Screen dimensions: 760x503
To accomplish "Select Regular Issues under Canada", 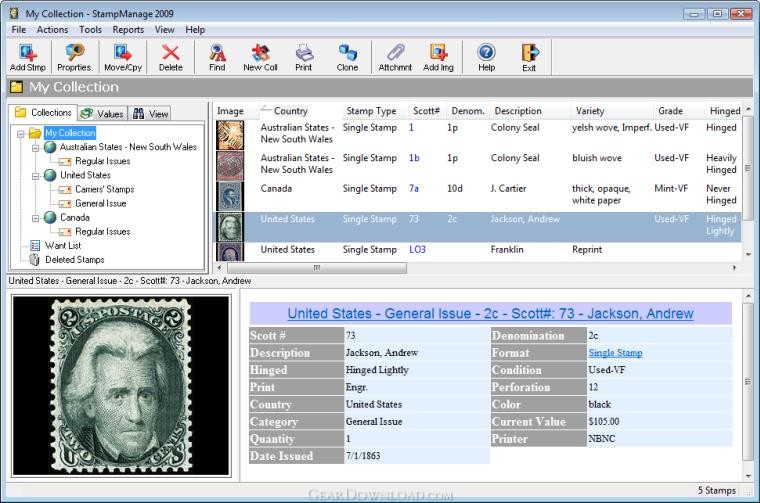I will (103, 232).
